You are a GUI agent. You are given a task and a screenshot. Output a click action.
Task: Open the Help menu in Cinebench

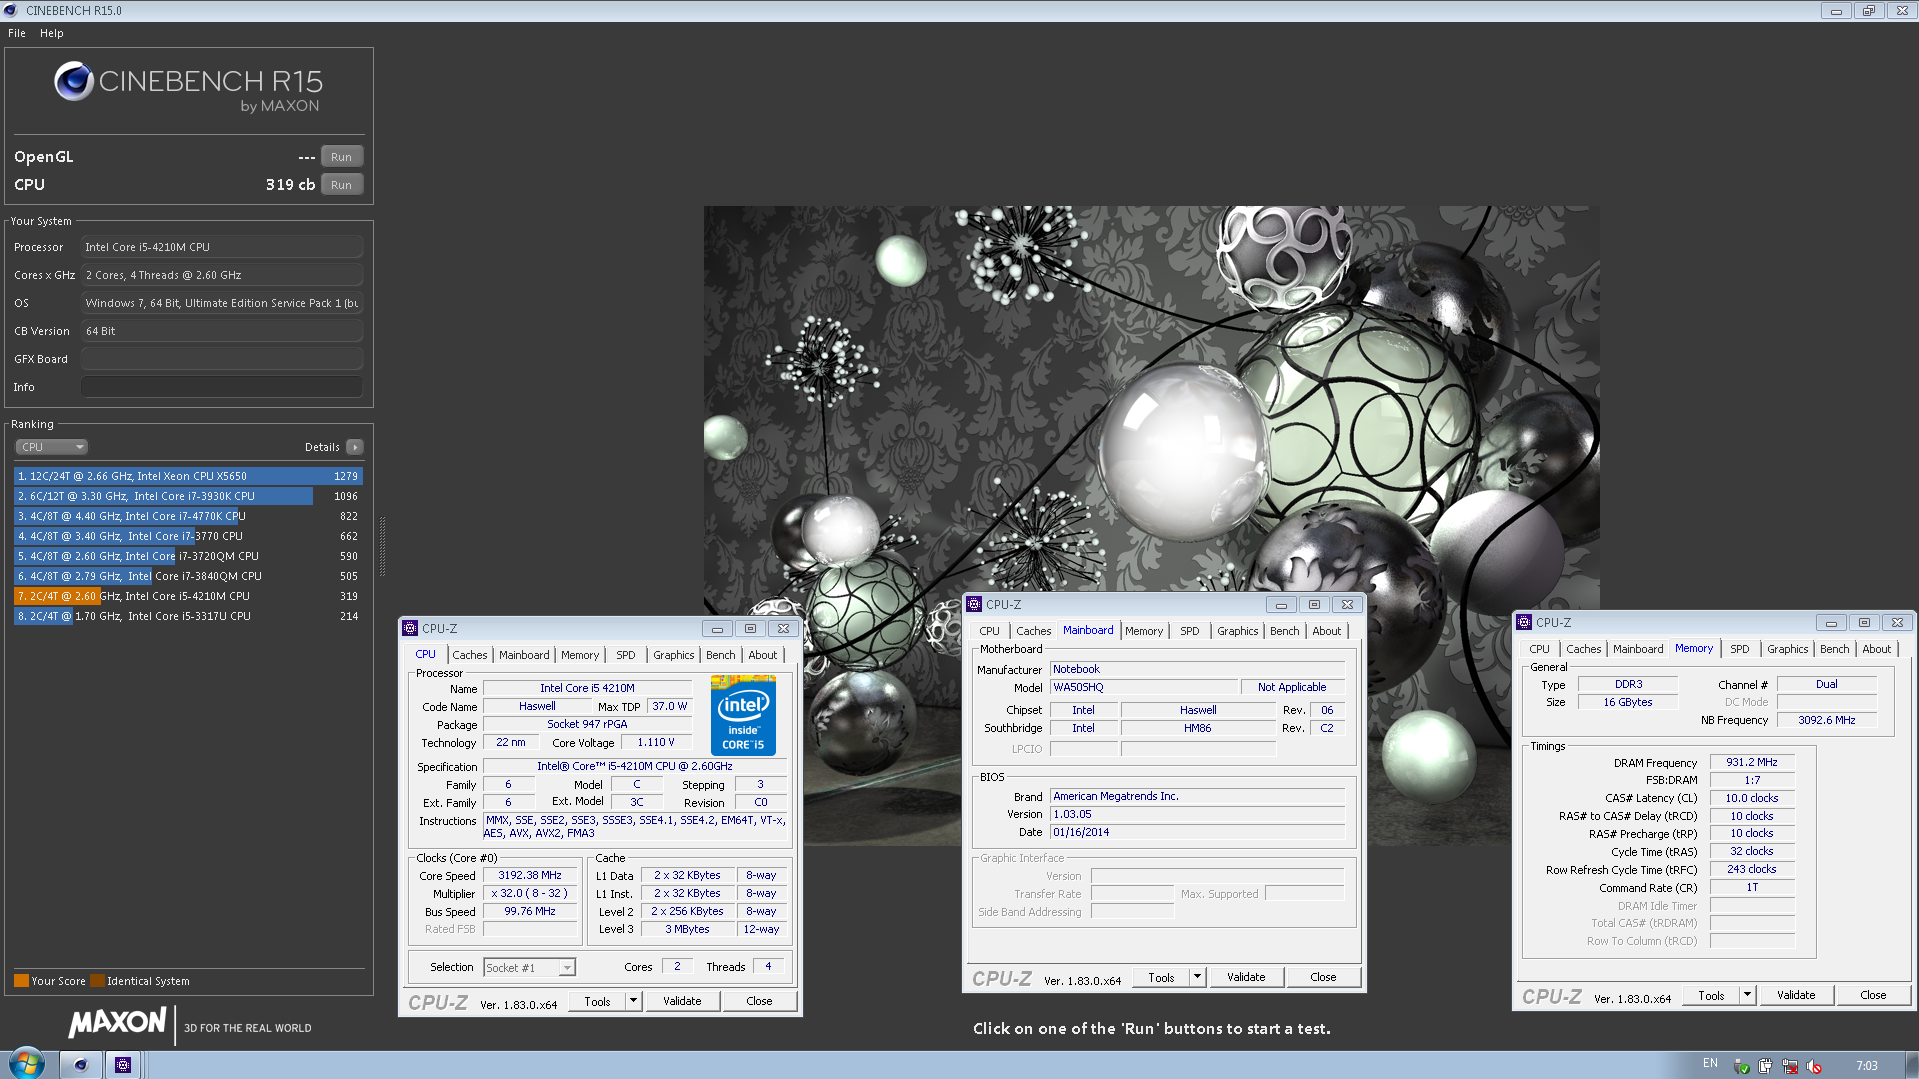tap(52, 33)
